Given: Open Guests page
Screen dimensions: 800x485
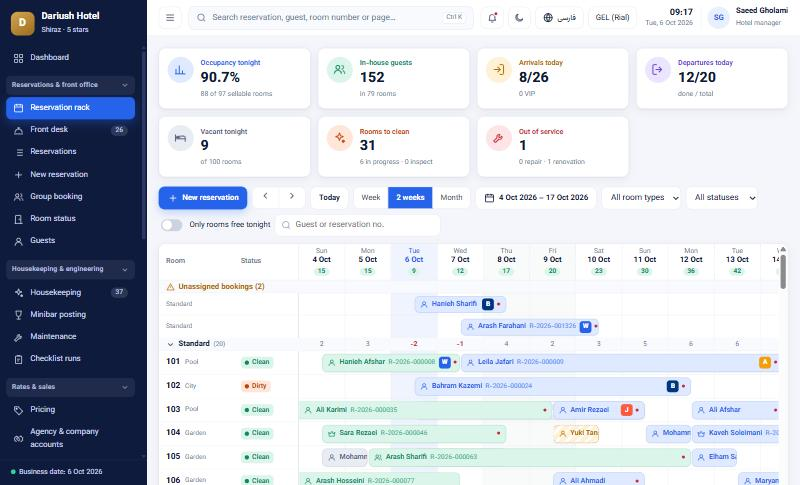Looking at the screenshot, I should coord(70,240).
